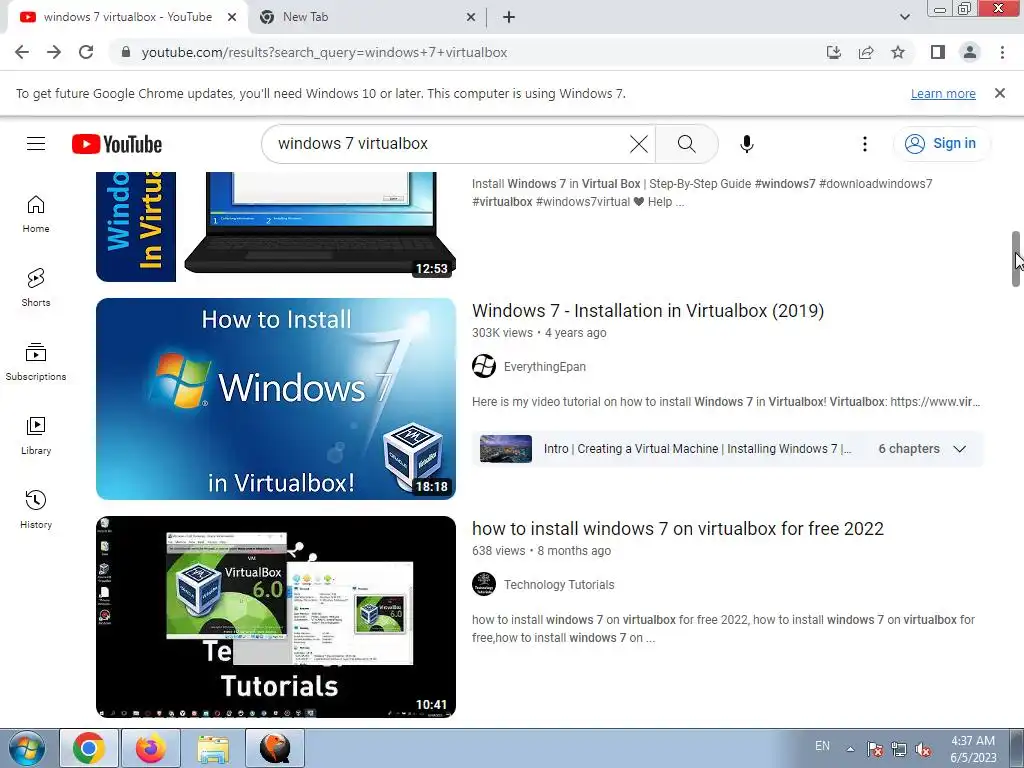The width and height of the screenshot is (1024, 768).
Task: Go to Home in sidebar
Action: [36, 214]
